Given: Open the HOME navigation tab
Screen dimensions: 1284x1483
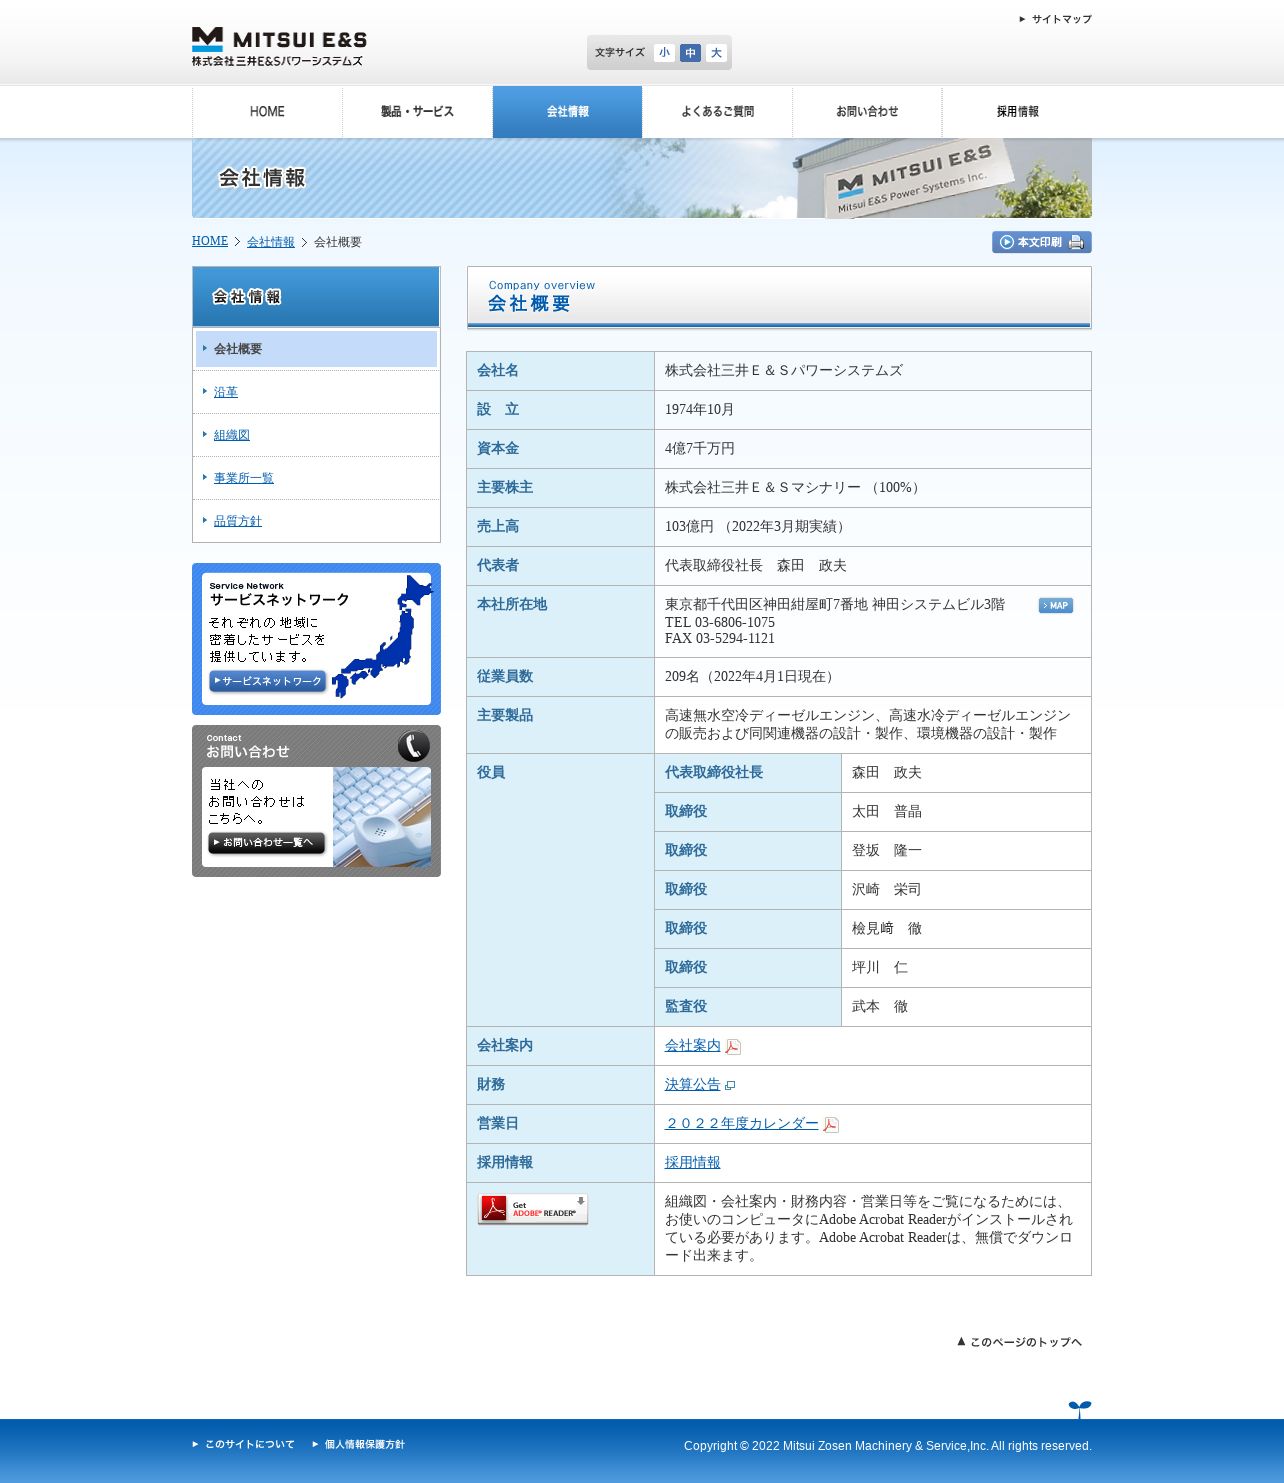Looking at the screenshot, I should coord(267,112).
